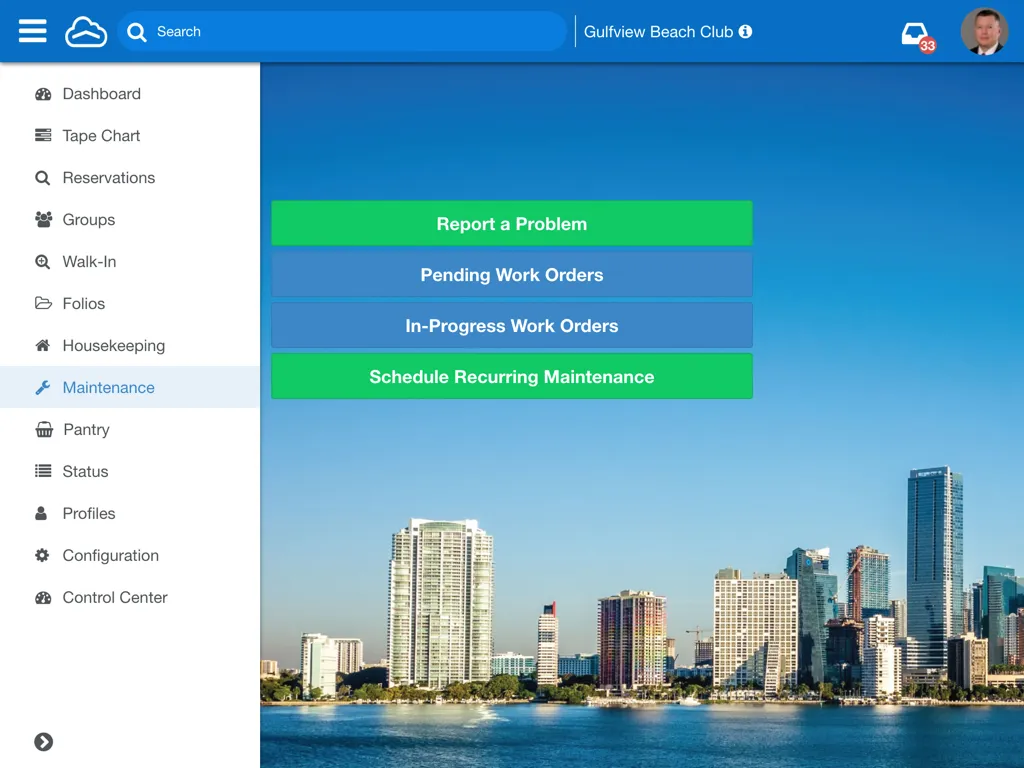This screenshot has height=768, width=1024.
Task: Click the Report a Problem button
Action: click(x=512, y=223)
